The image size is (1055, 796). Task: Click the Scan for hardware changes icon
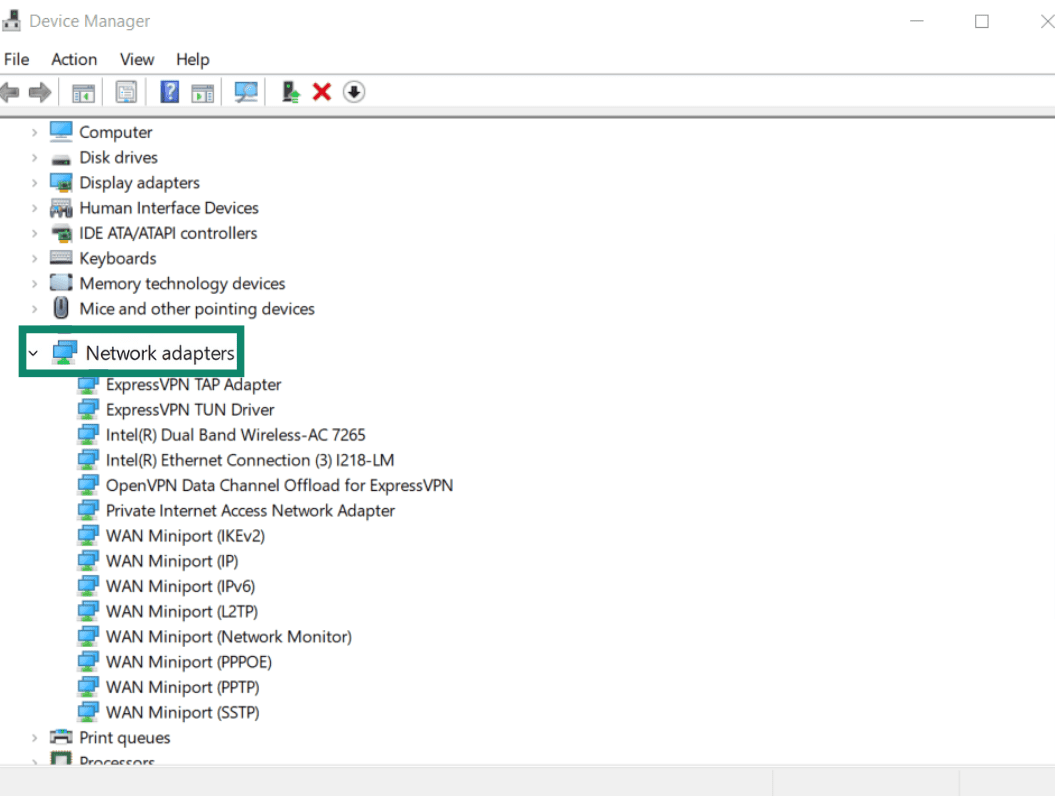point(245,91)
